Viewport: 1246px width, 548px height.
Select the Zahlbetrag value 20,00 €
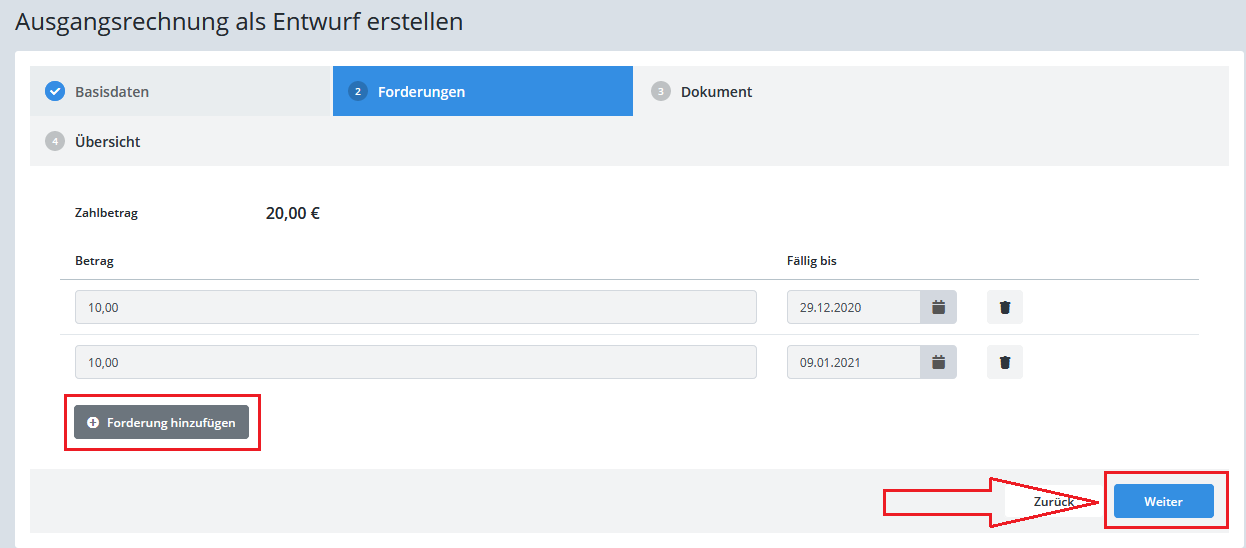tap(293, 213)
